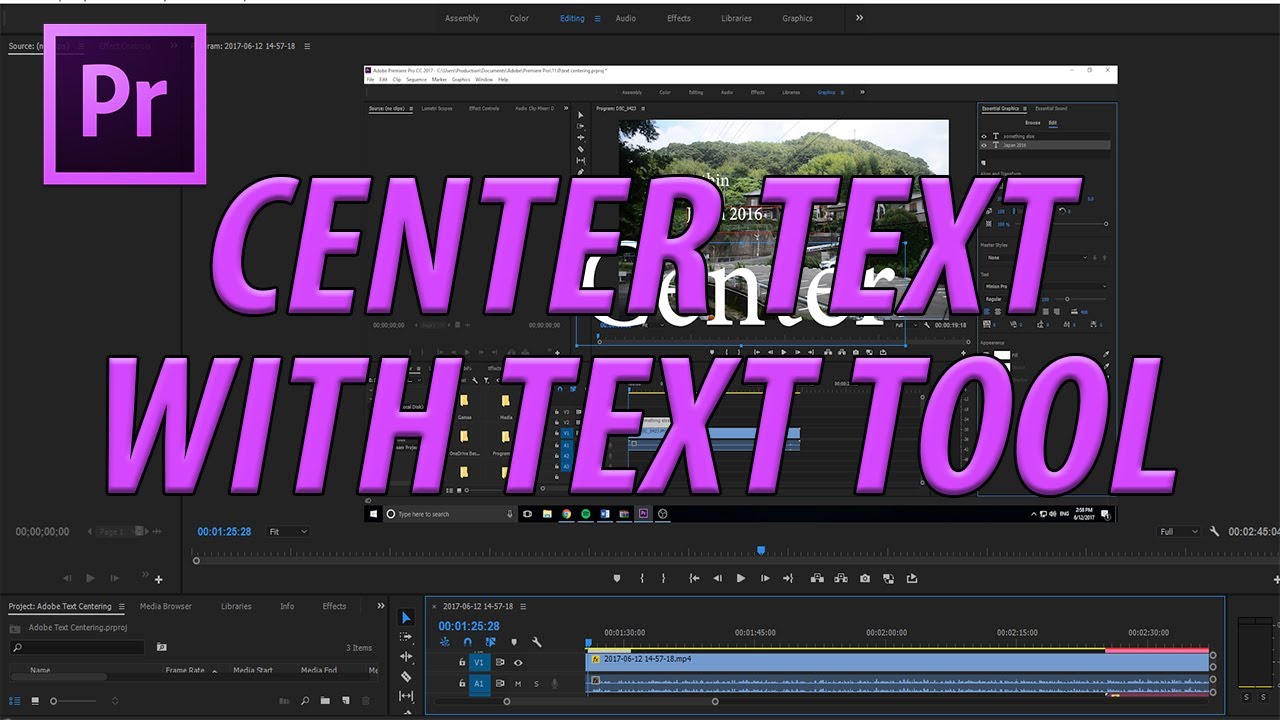Toggle snapping with the magnet icon
Image resolution: width=1280 pixels, height=720 pixels.
pyautogui.click(x=468, y=642)
